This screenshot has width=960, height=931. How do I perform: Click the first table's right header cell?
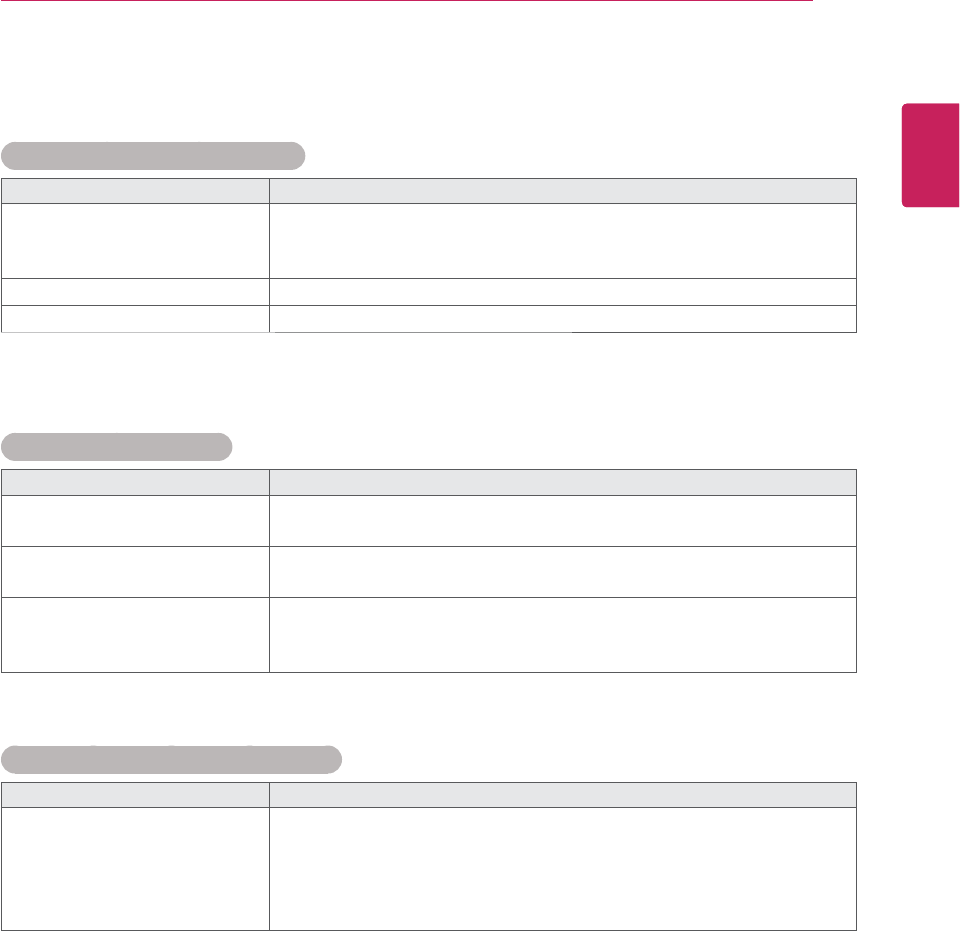[563, 191]
